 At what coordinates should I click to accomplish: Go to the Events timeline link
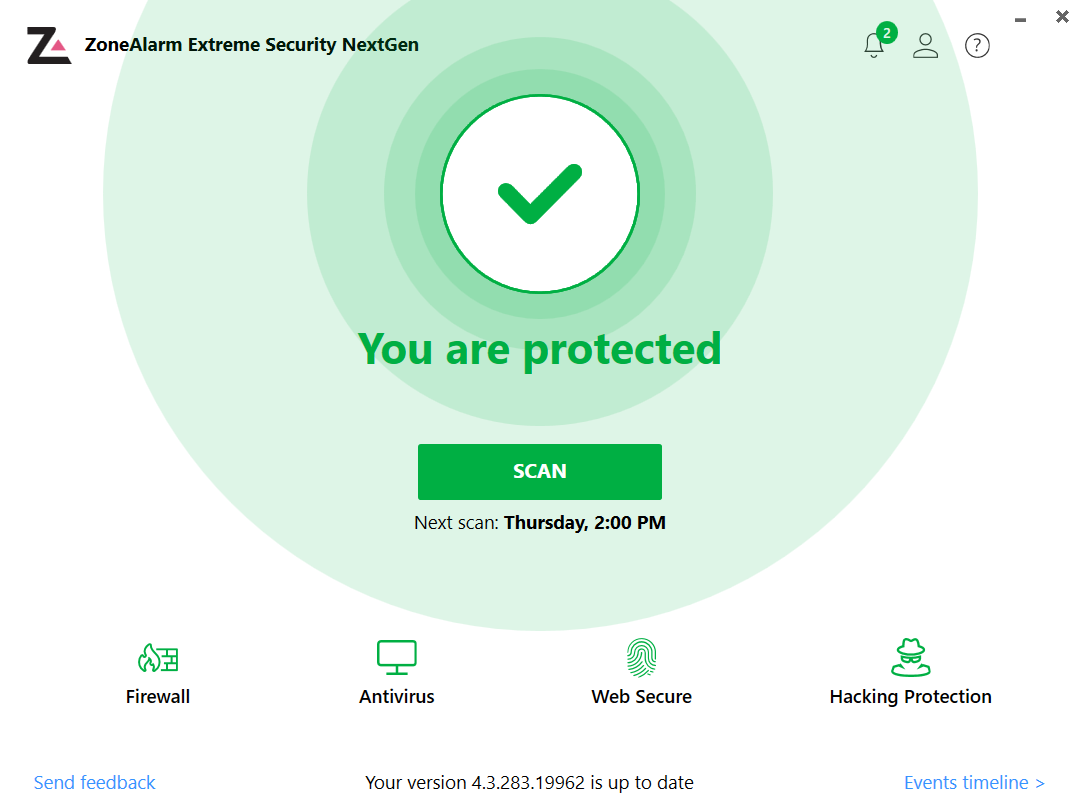[x=974, y=782]
